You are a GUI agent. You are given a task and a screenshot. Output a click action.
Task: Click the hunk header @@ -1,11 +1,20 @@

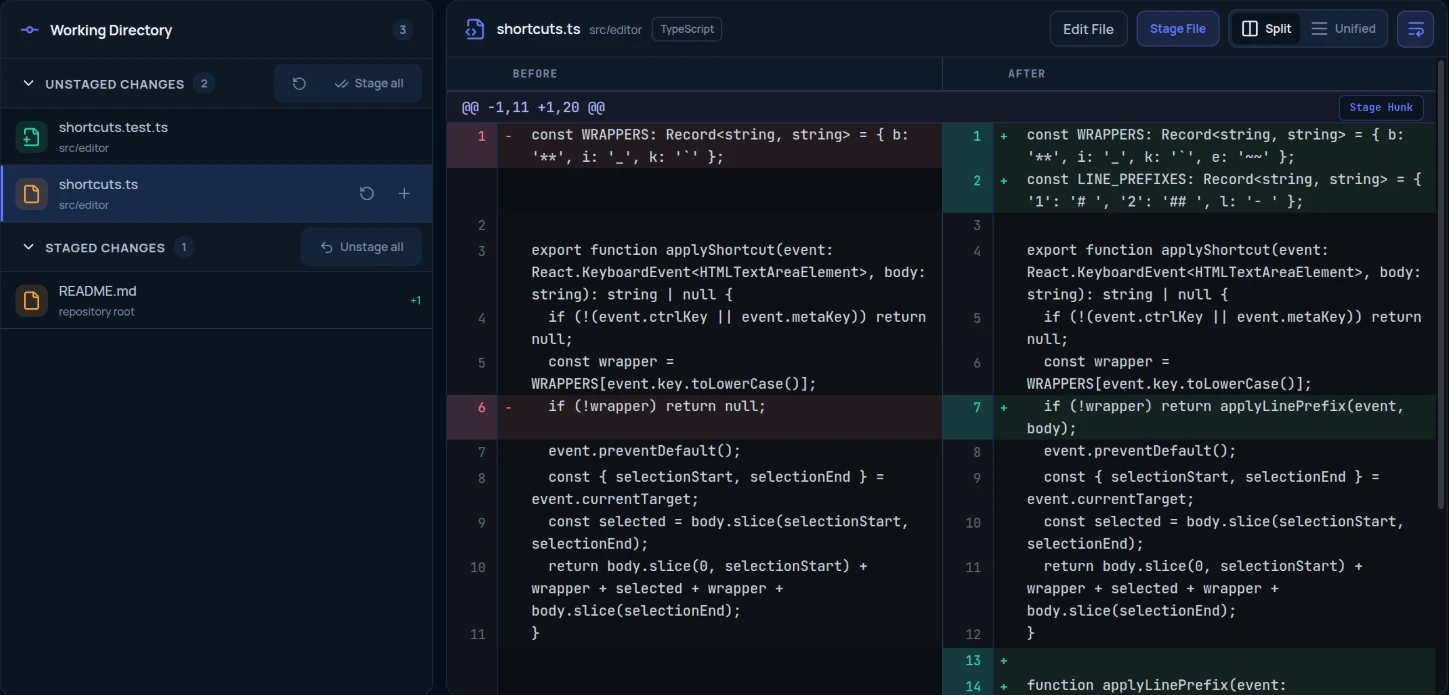coord(533,107)
